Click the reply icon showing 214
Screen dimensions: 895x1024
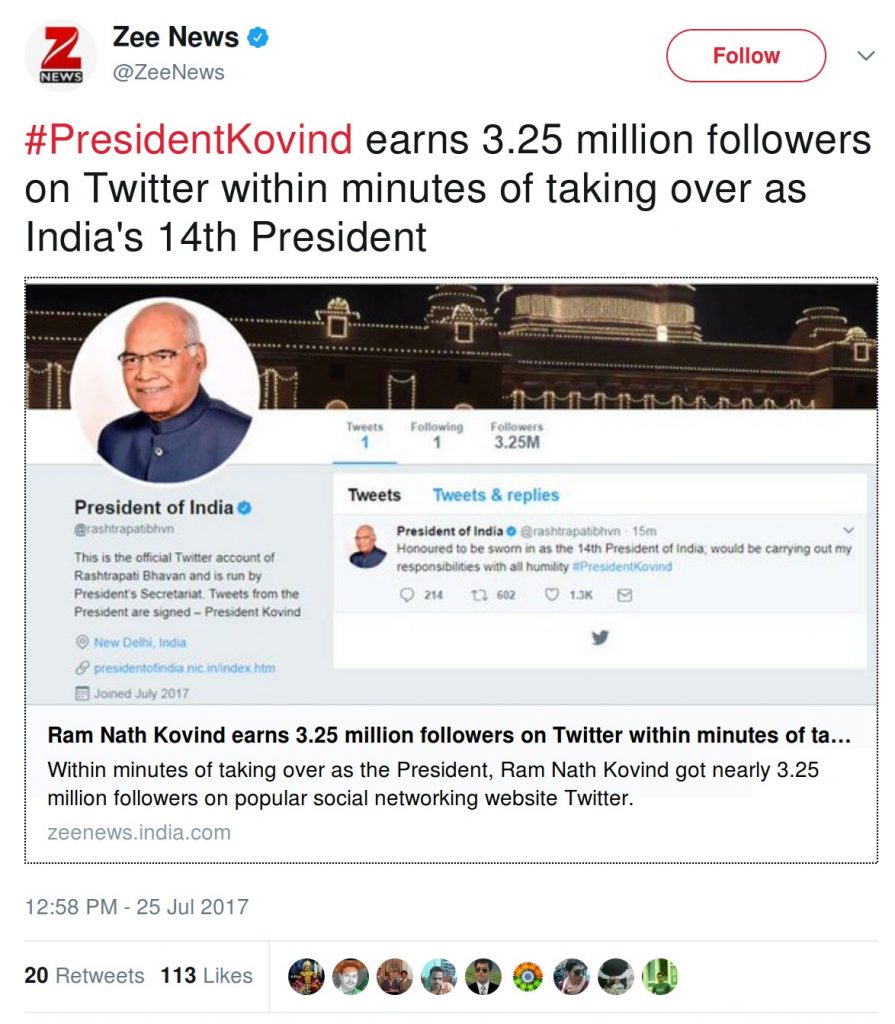pos(407,595)
